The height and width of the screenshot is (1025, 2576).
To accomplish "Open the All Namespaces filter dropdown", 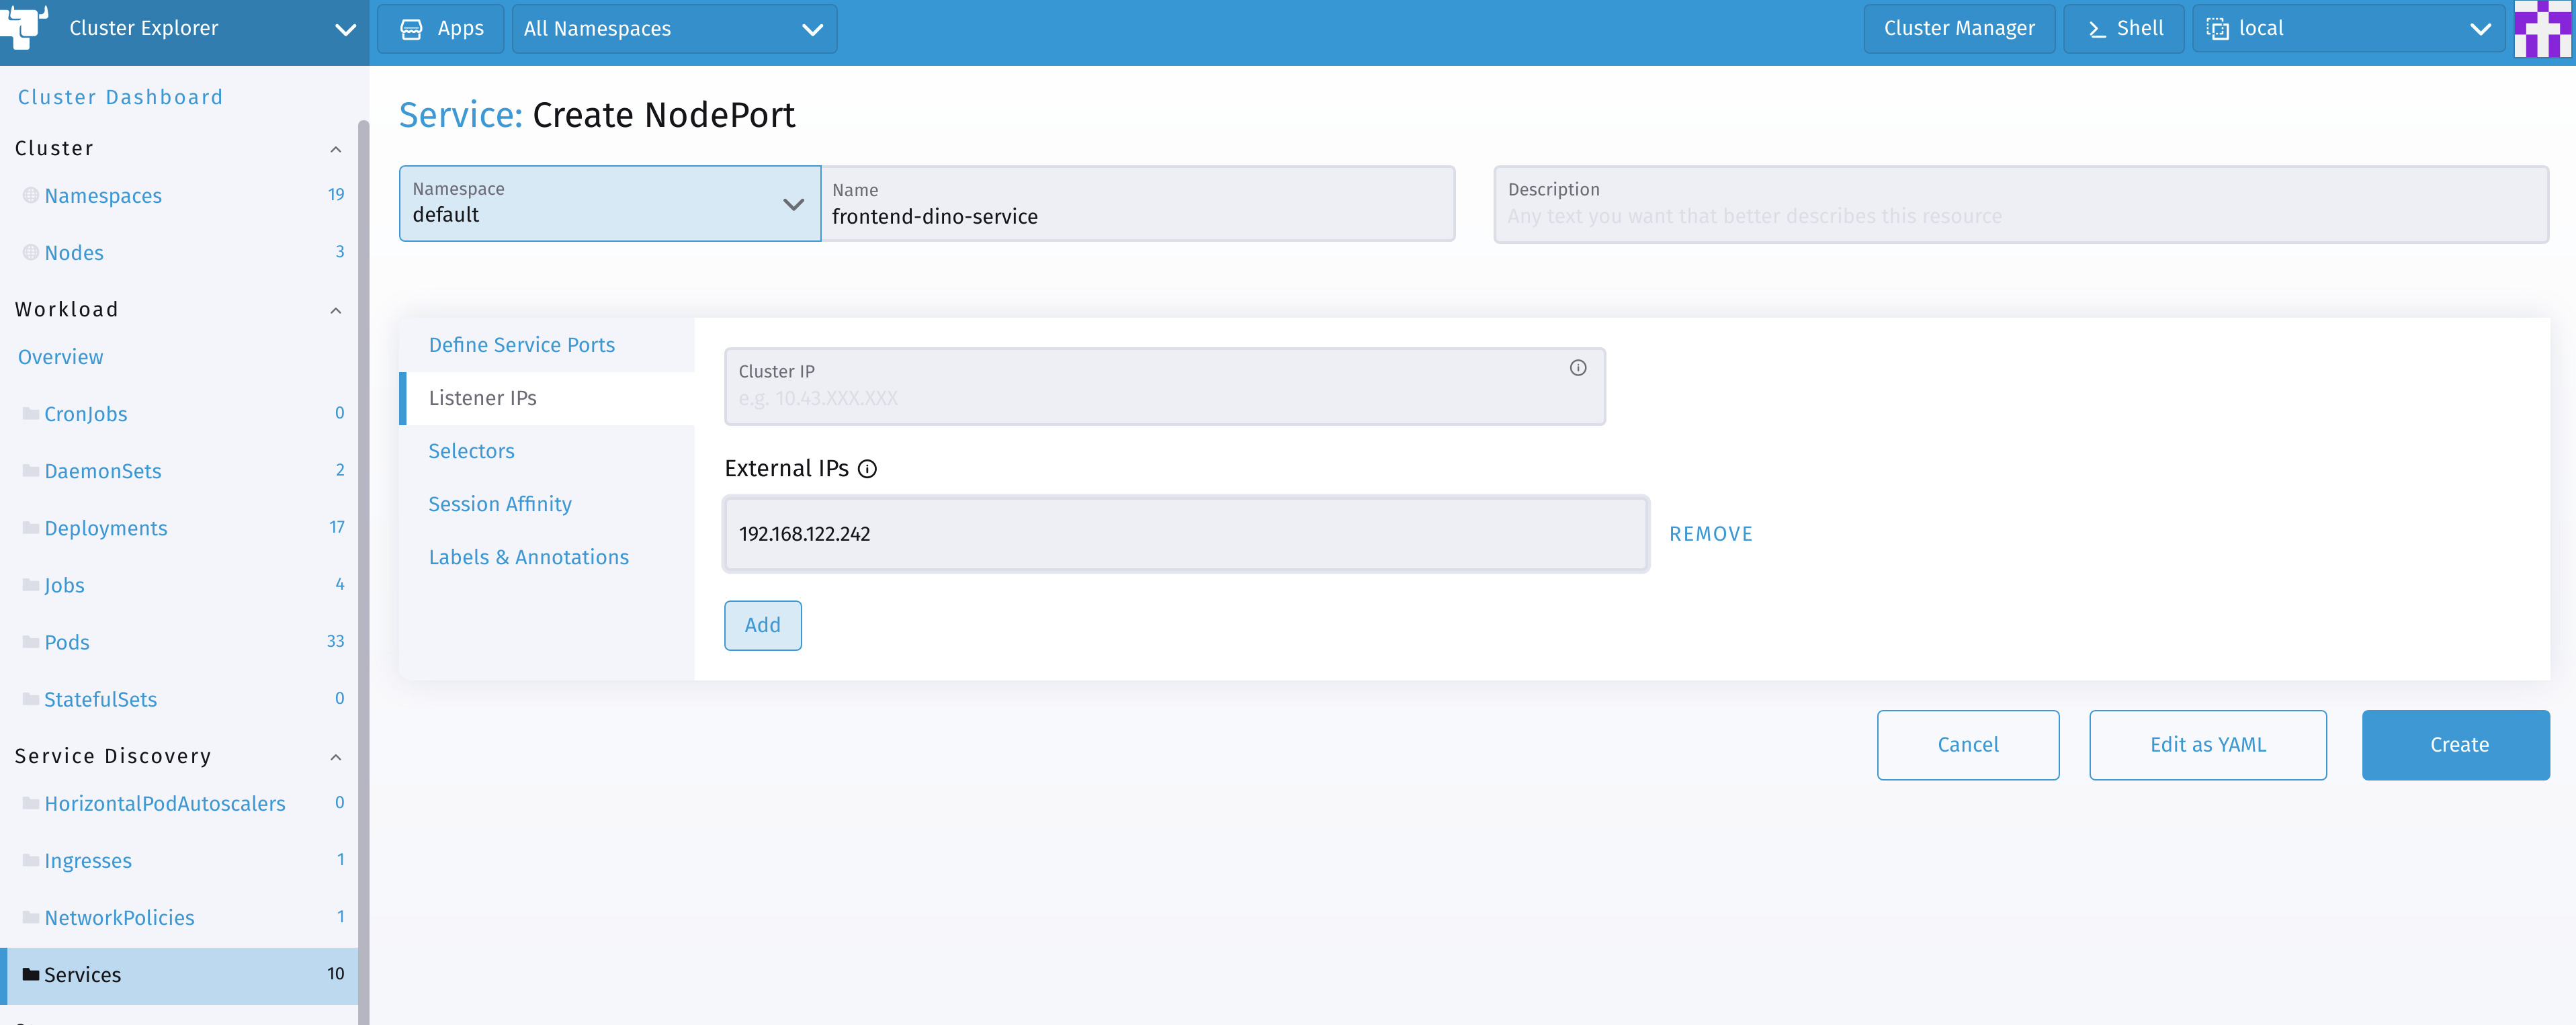I will pyautogui.click(x=812, y=29).
